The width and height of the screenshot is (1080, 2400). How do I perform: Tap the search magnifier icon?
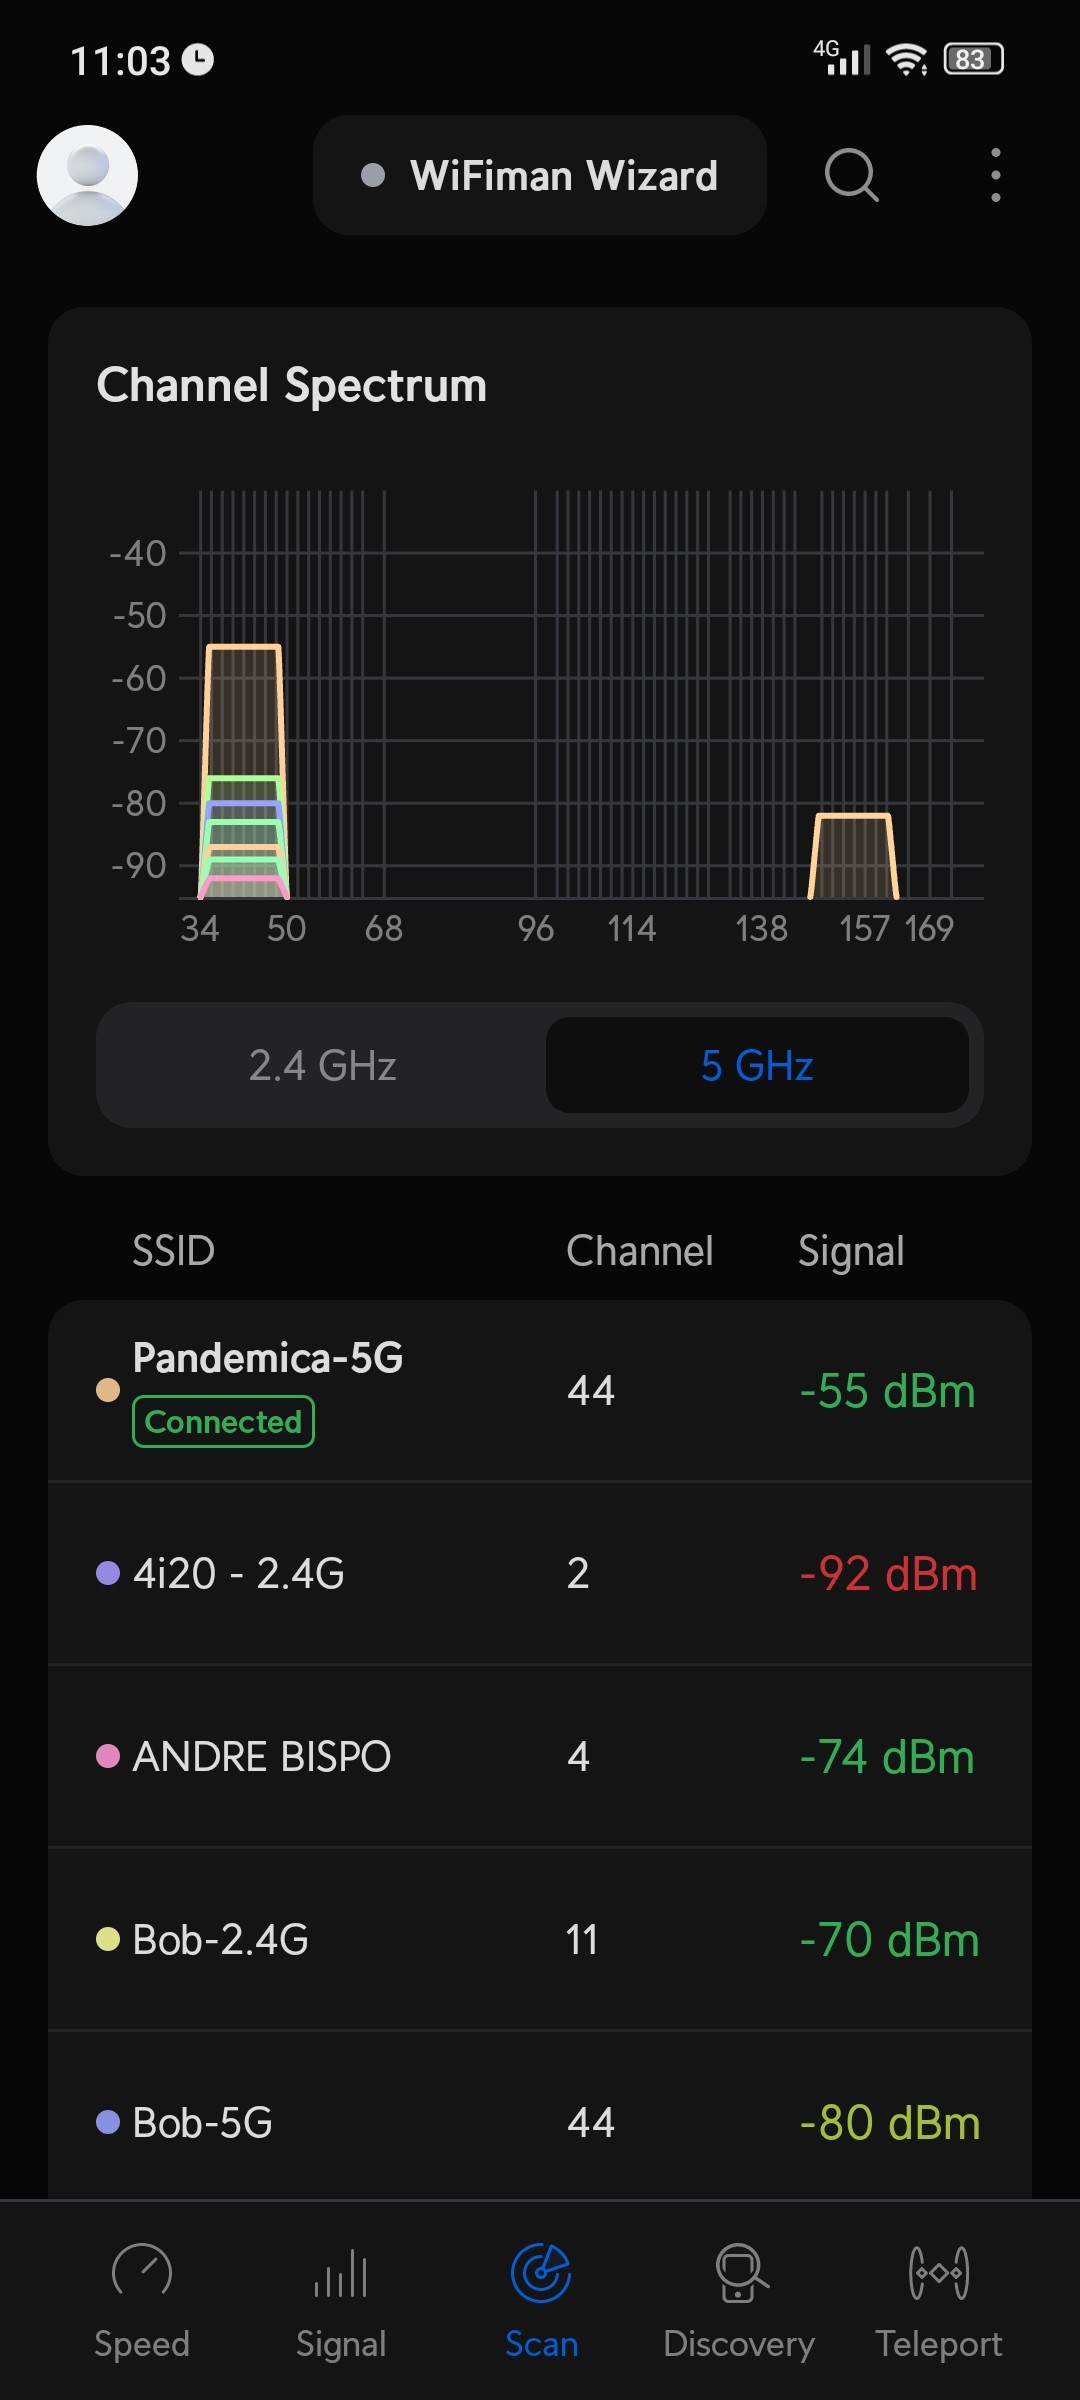pyautogui.click(x=851, y=175)
